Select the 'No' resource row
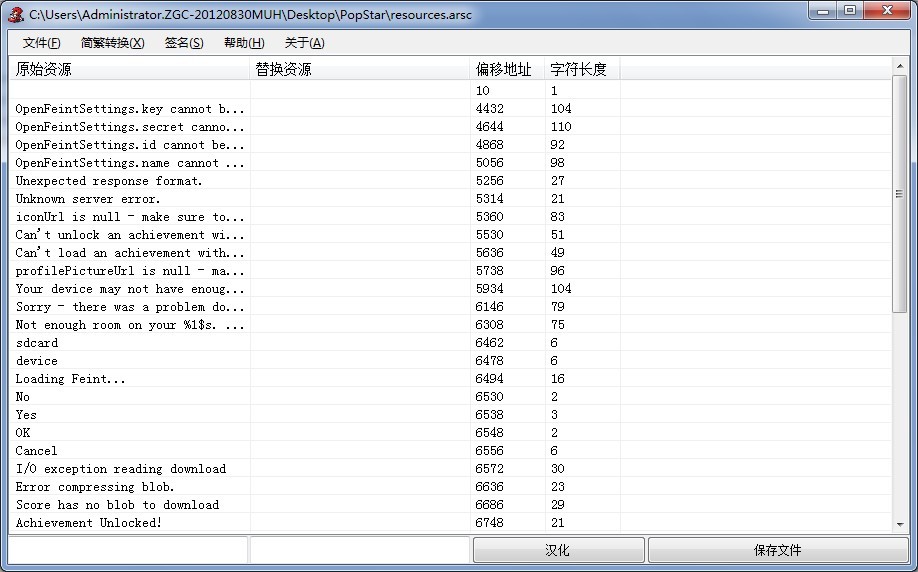The image size is (918, 572). click(450, 396)
